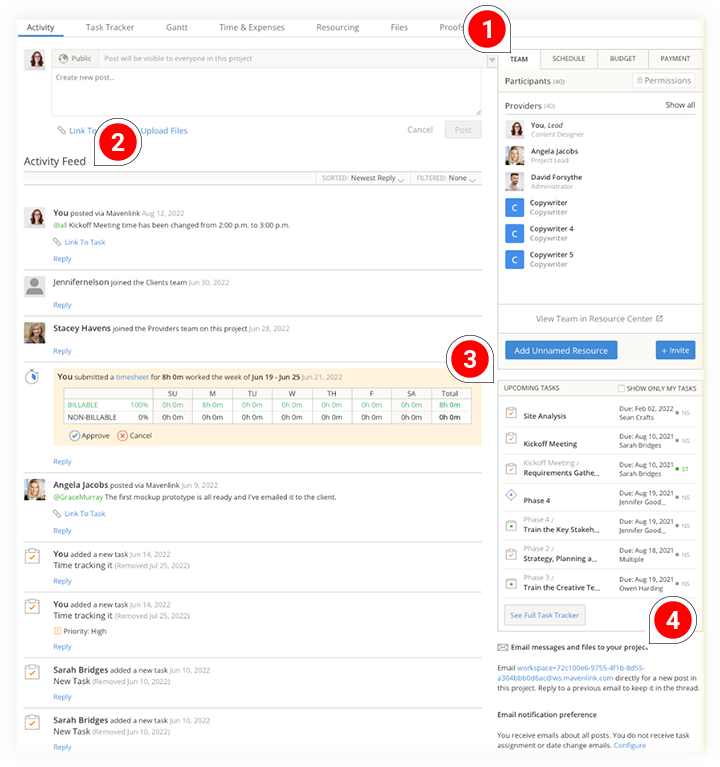Open the Budget tab in side panel
The width and height of the screenshot is (720, 767).
pos(621,59)
